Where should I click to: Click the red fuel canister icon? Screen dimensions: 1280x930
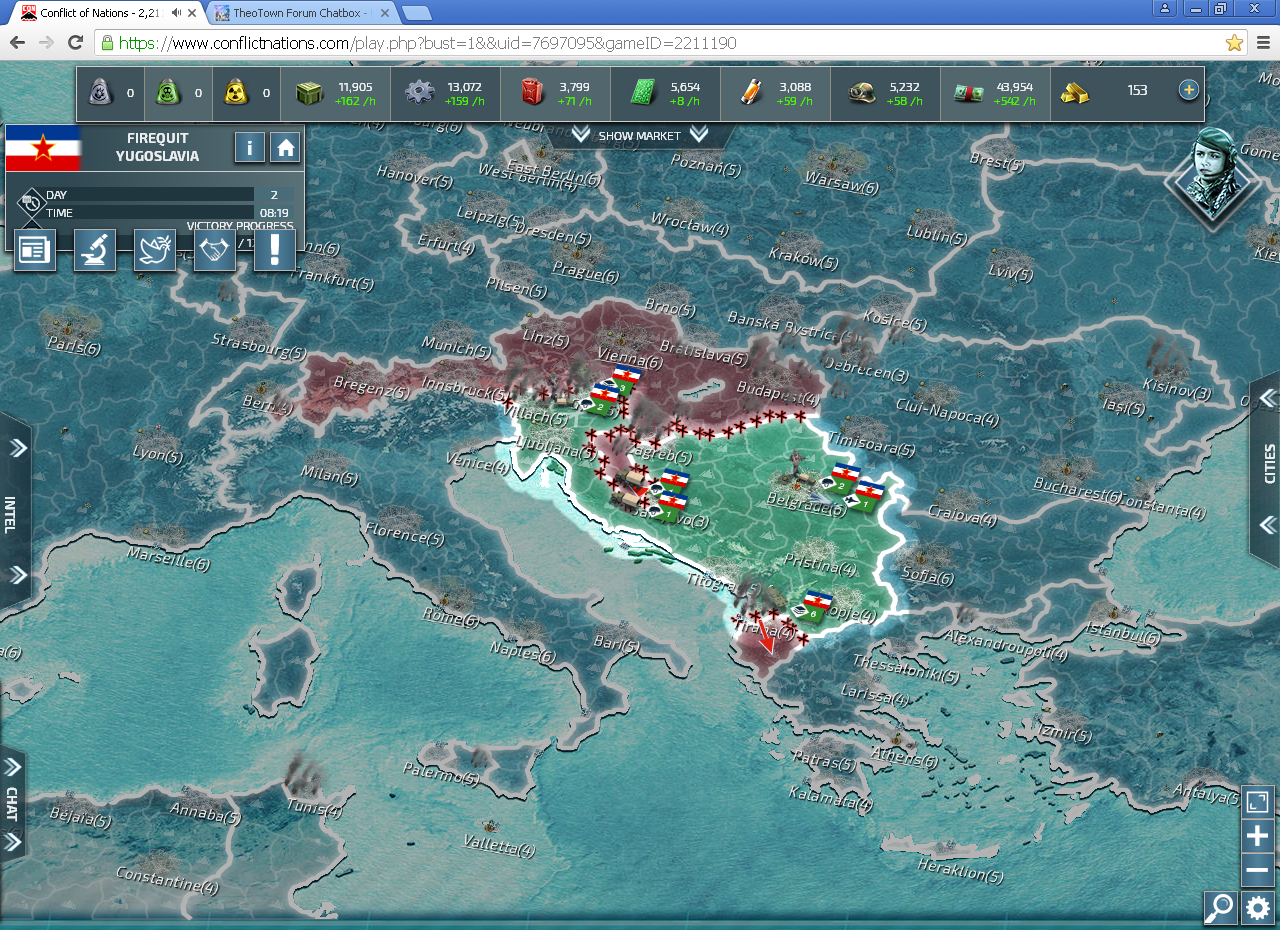(x=532, y=93)
